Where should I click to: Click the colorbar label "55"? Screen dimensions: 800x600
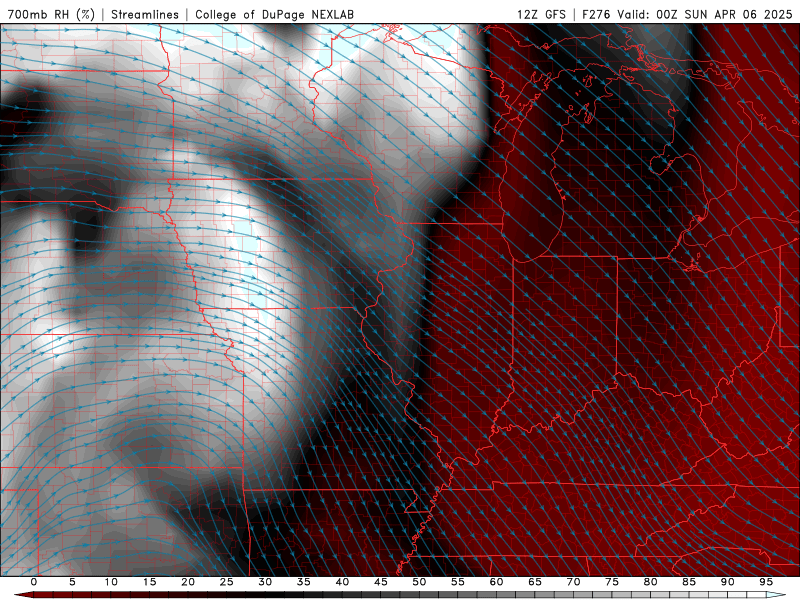[x=458, y=582]
